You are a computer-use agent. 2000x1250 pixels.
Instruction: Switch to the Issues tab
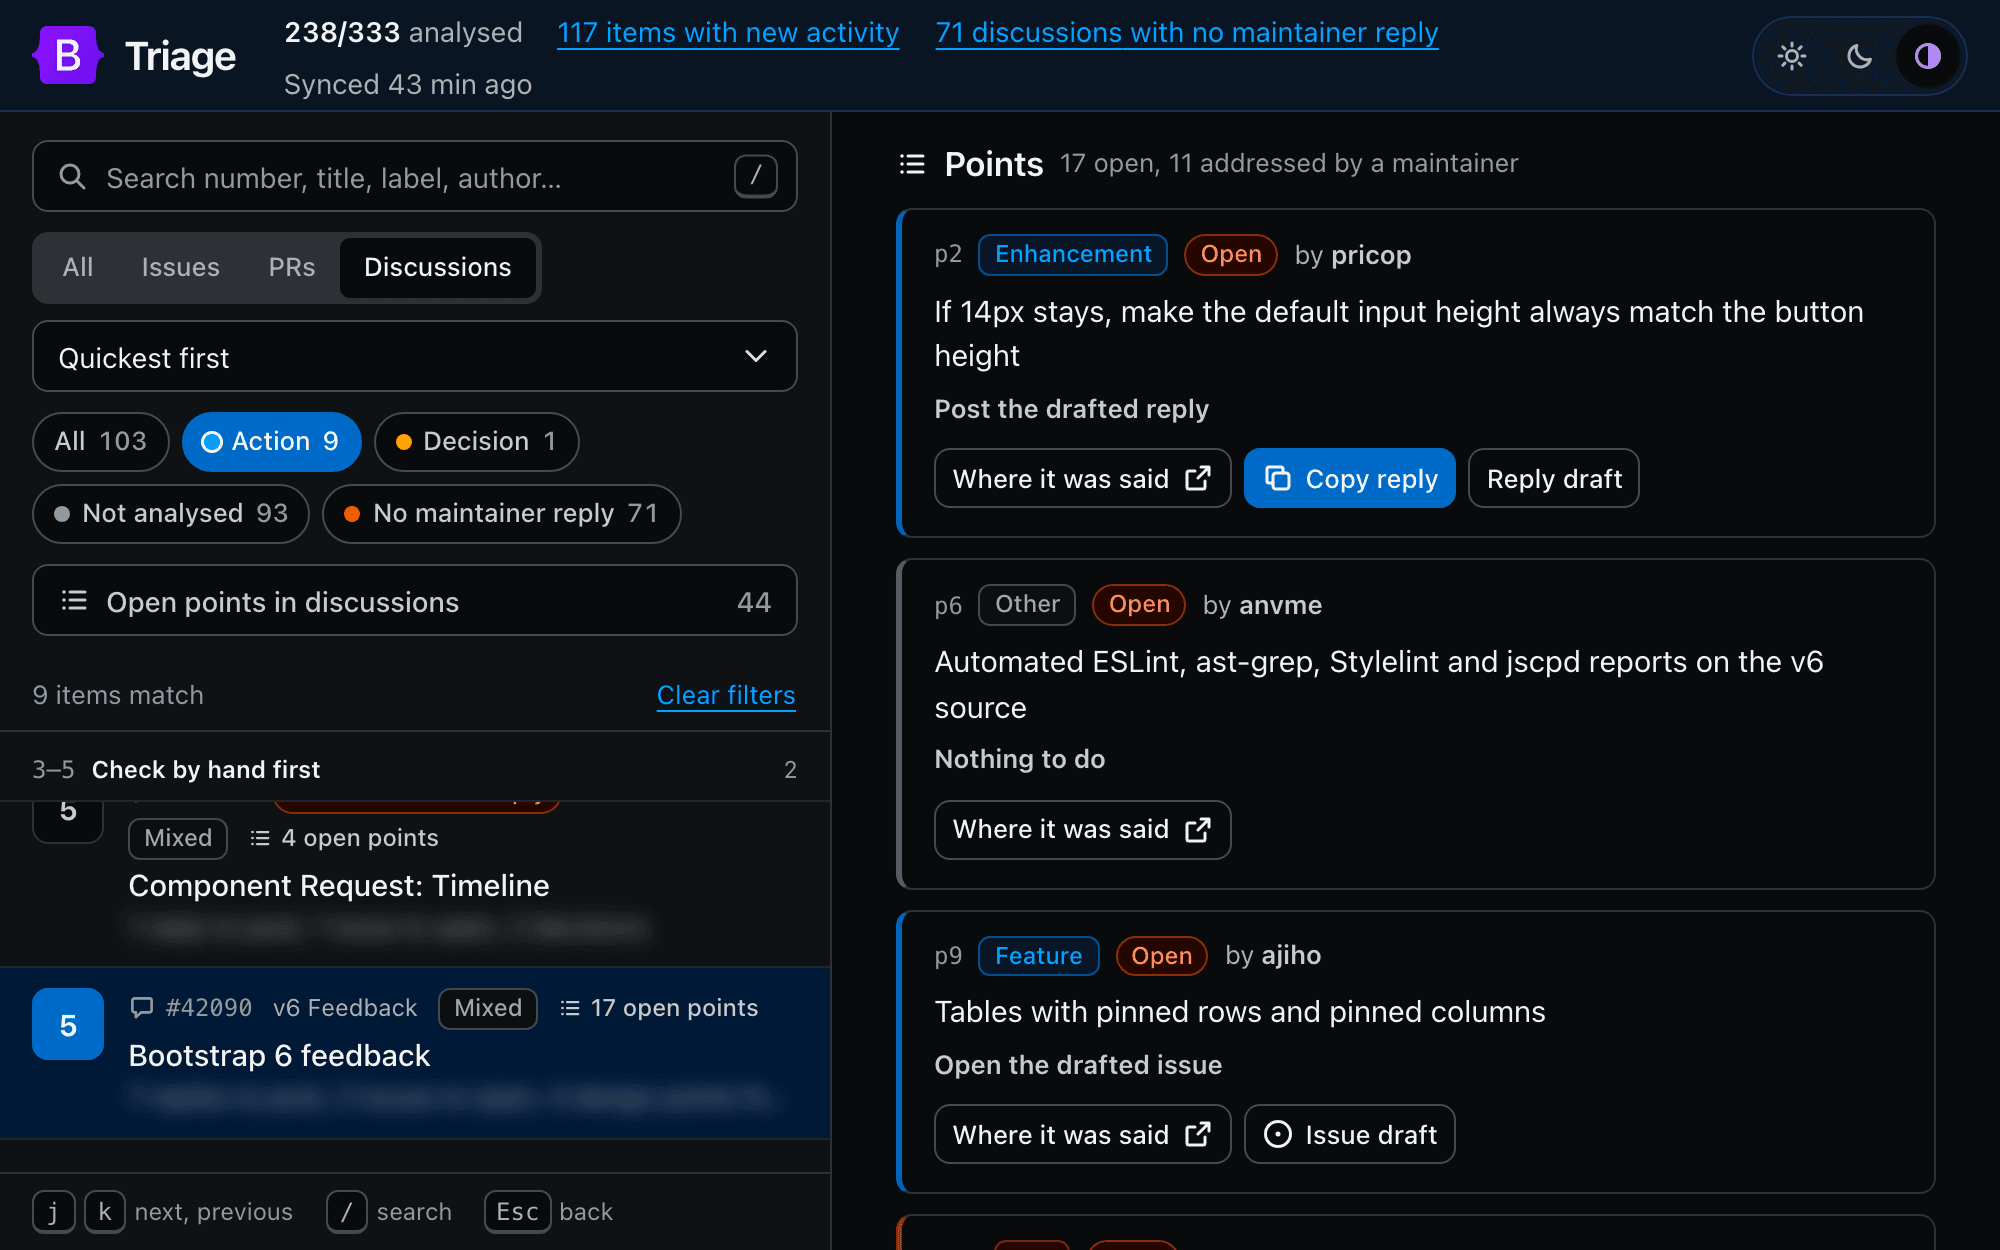point(180,267)
